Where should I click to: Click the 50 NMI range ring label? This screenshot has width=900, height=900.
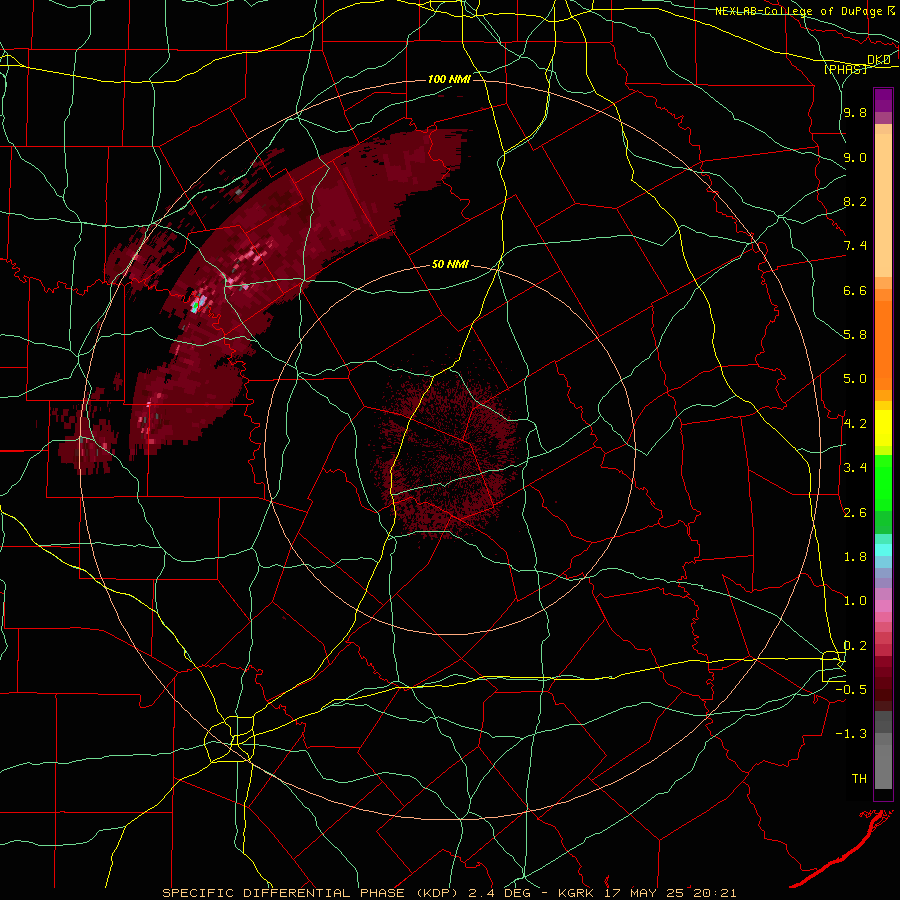(x=450, y=264)
